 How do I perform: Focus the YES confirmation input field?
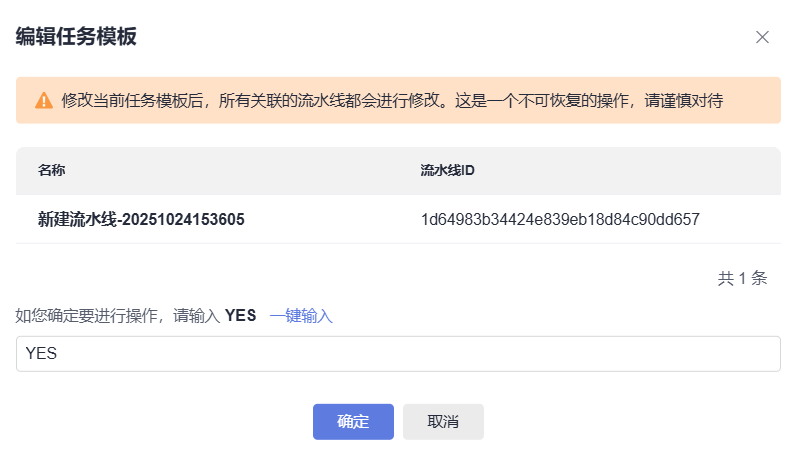(x=398, y=353)
